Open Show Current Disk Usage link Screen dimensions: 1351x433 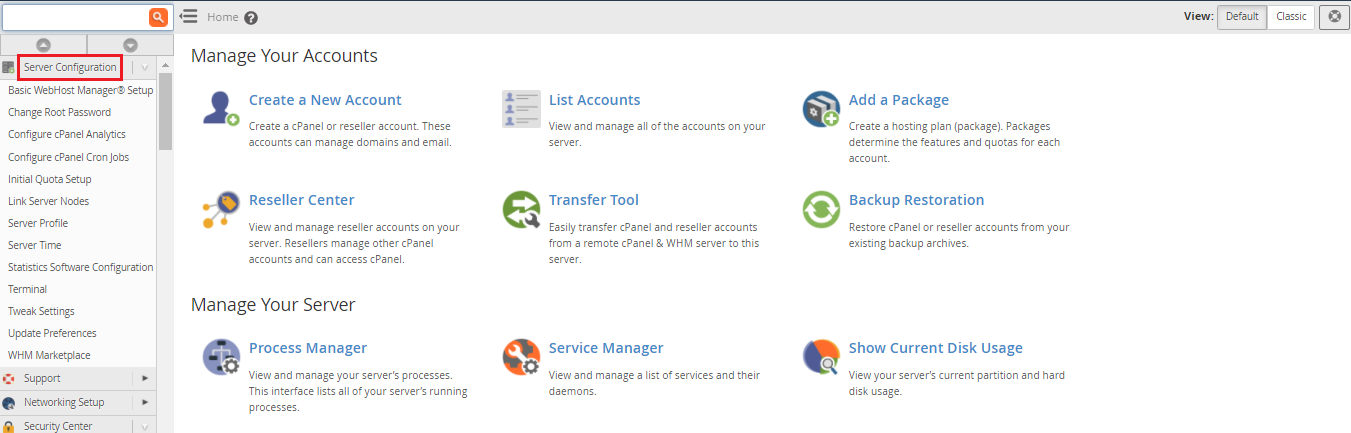point(936,348)
